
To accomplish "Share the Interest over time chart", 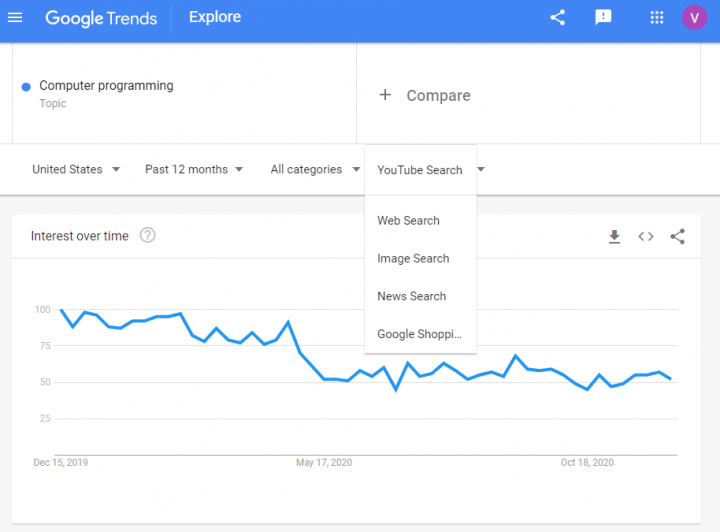I will click(677, 236).
